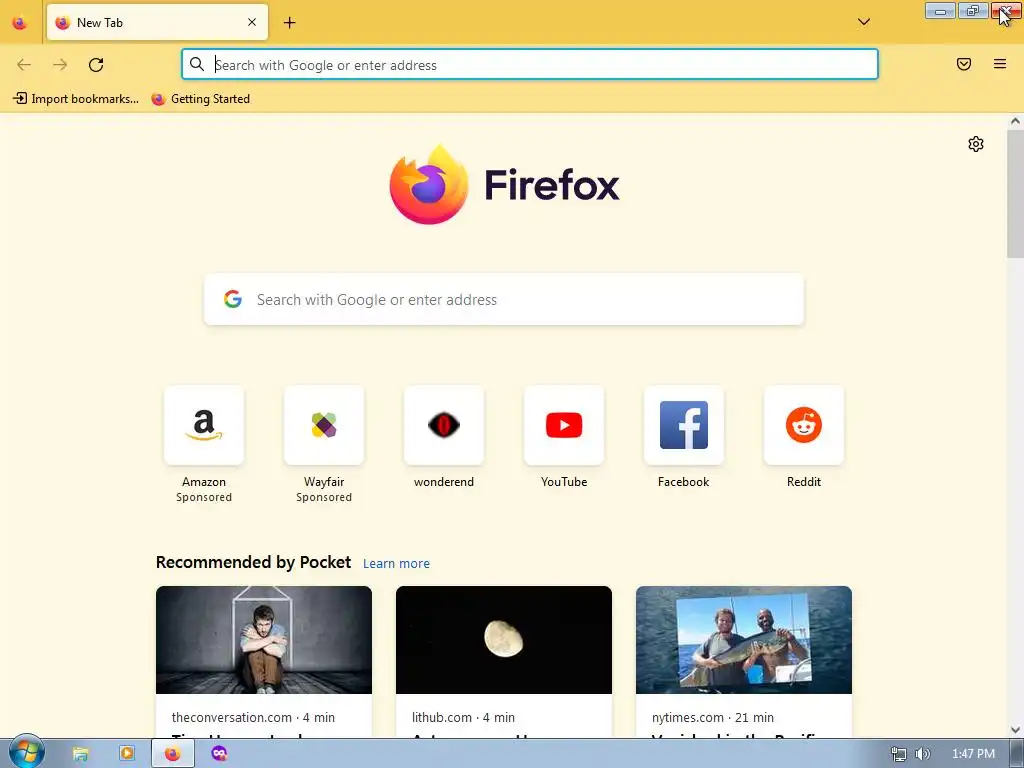Viewport: 1024px width, 768px height.
Task: Open the purple mask taskbar icon
Action: tap(219, 754)
